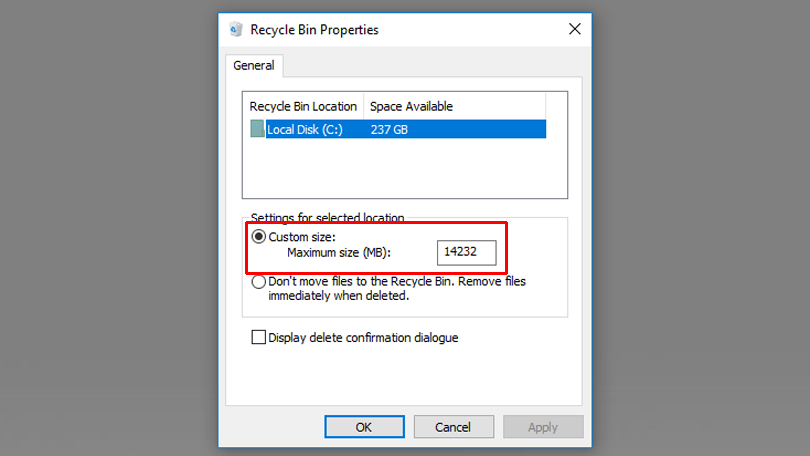This screenshot has width=810, height=456.
Task: Close the Recycle Bin Properties dialog
Action: pos(574,30)
